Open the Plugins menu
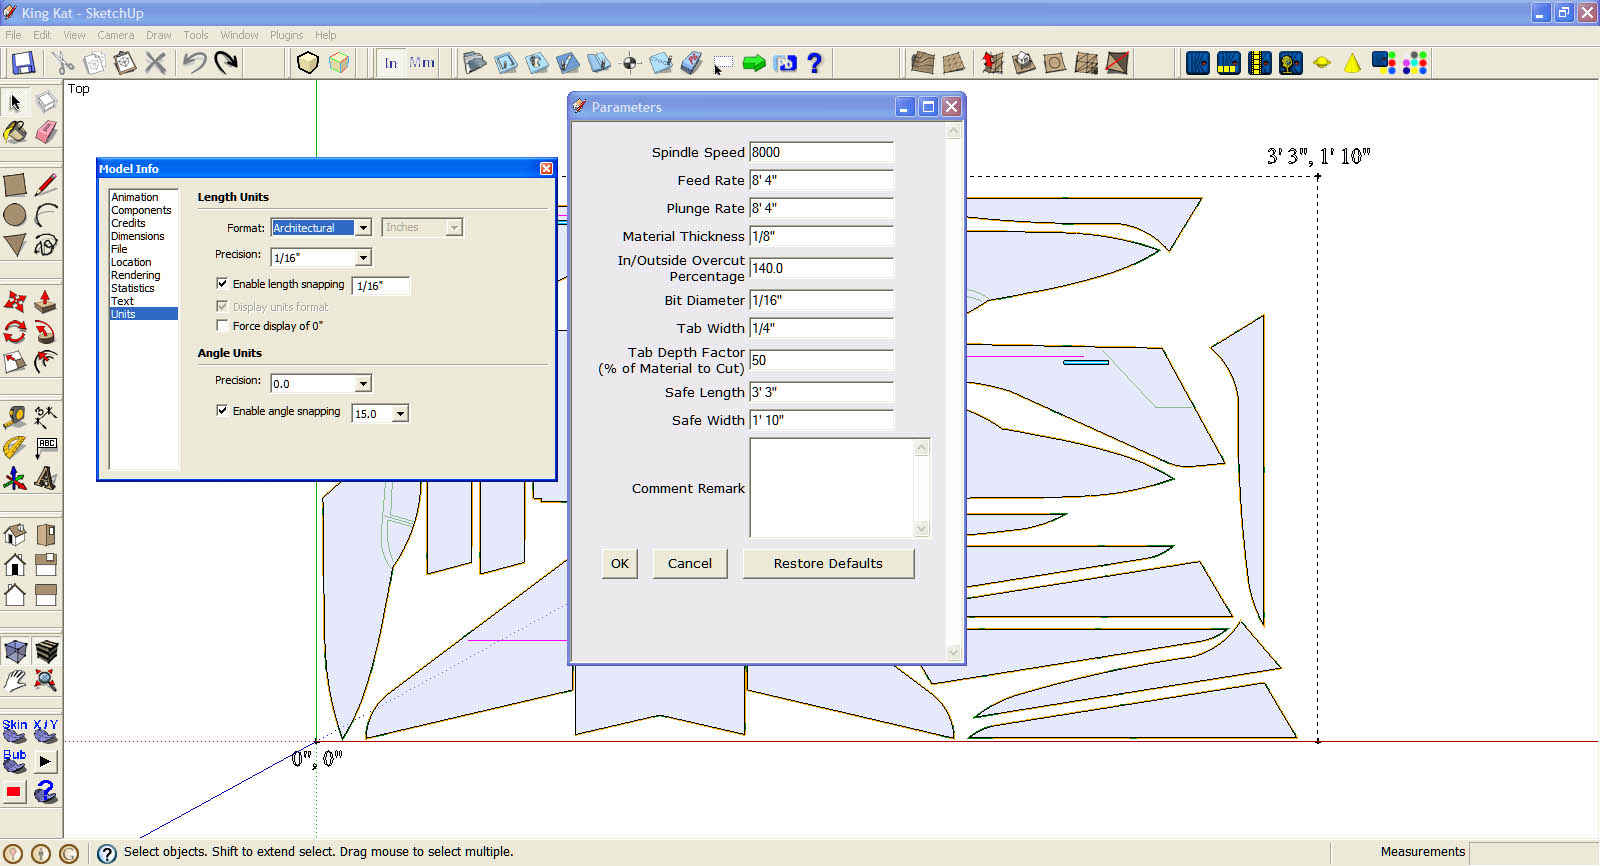Screen dimensions: 1600x866 tap(286, 35)
